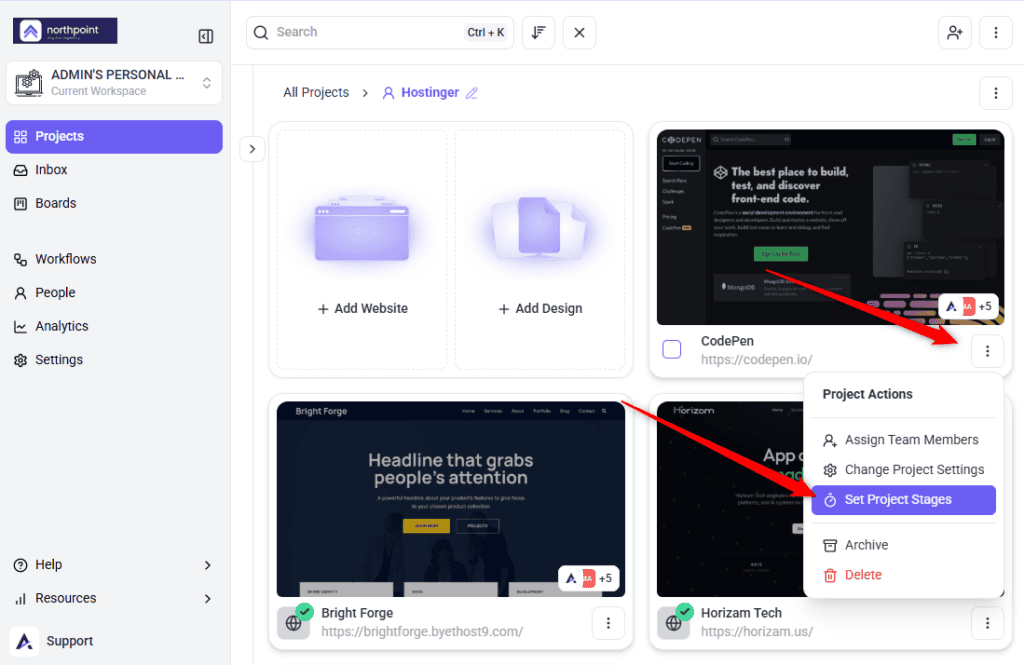Go to All Projects breadcrumb
Screen dimensions: 1024x665
[x=316, y=93]
